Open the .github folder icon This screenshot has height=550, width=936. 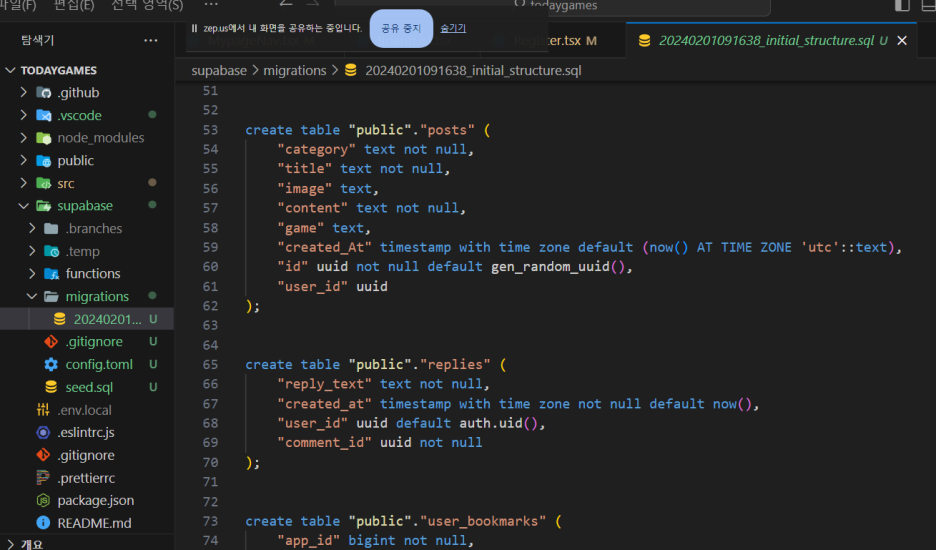coord(44,93)
